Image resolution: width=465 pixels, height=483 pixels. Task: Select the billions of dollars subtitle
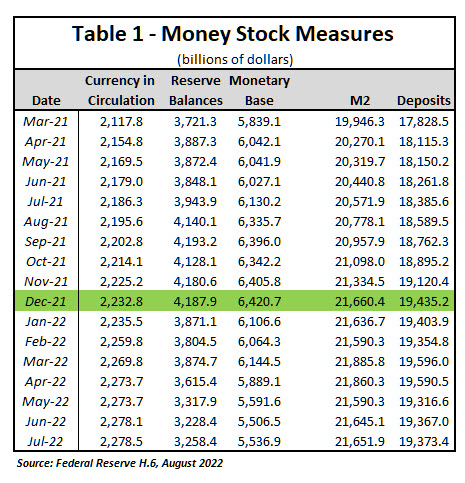[235, 59]
